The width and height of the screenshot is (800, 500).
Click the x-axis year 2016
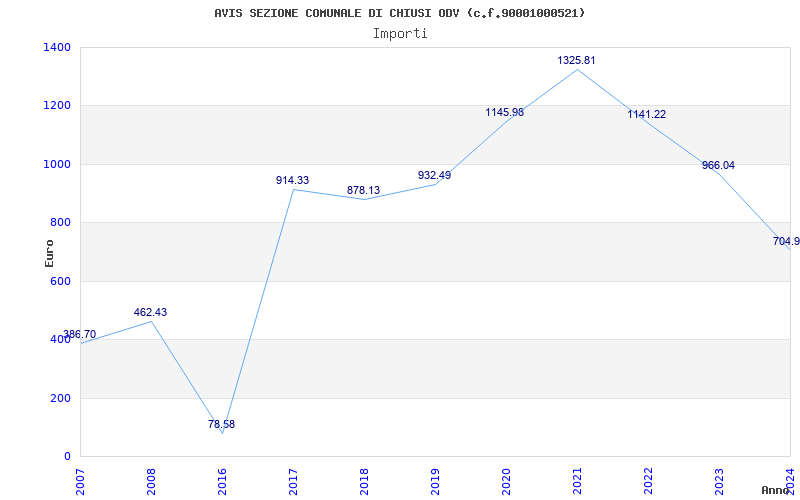coord(222,482)
